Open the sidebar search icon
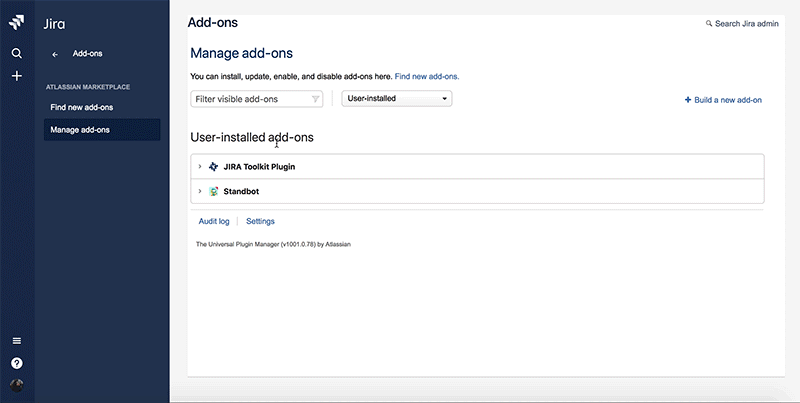This screenshot has width=800, height=403. click(17, 53)
